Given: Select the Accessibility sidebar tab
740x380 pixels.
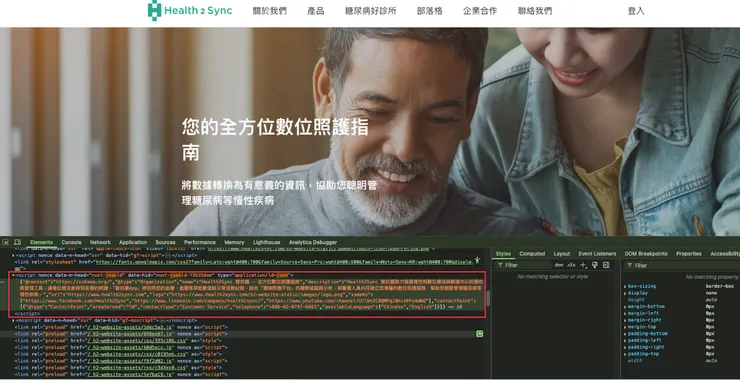Looking at the screenshot, I should (725, 253).
